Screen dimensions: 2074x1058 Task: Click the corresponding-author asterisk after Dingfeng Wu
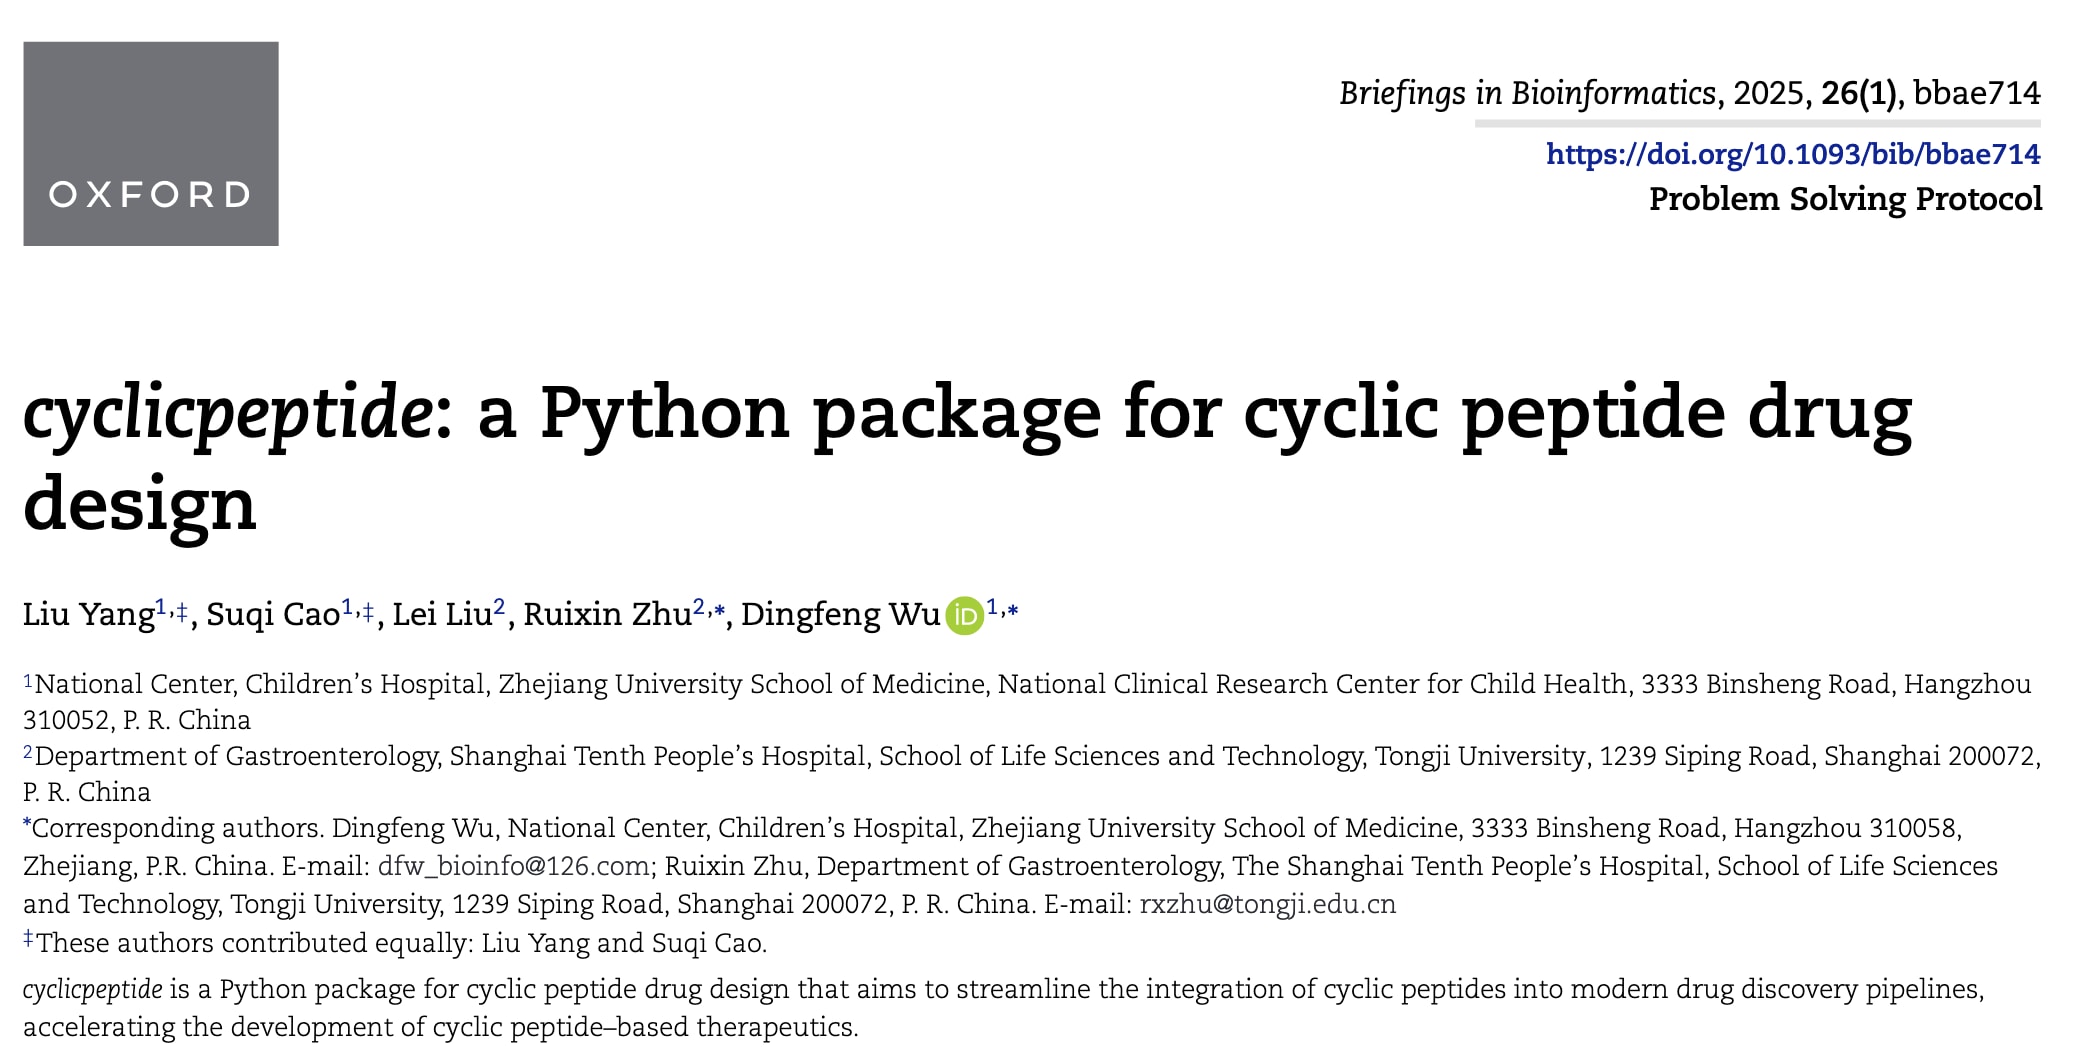[x=1013, y=610]
